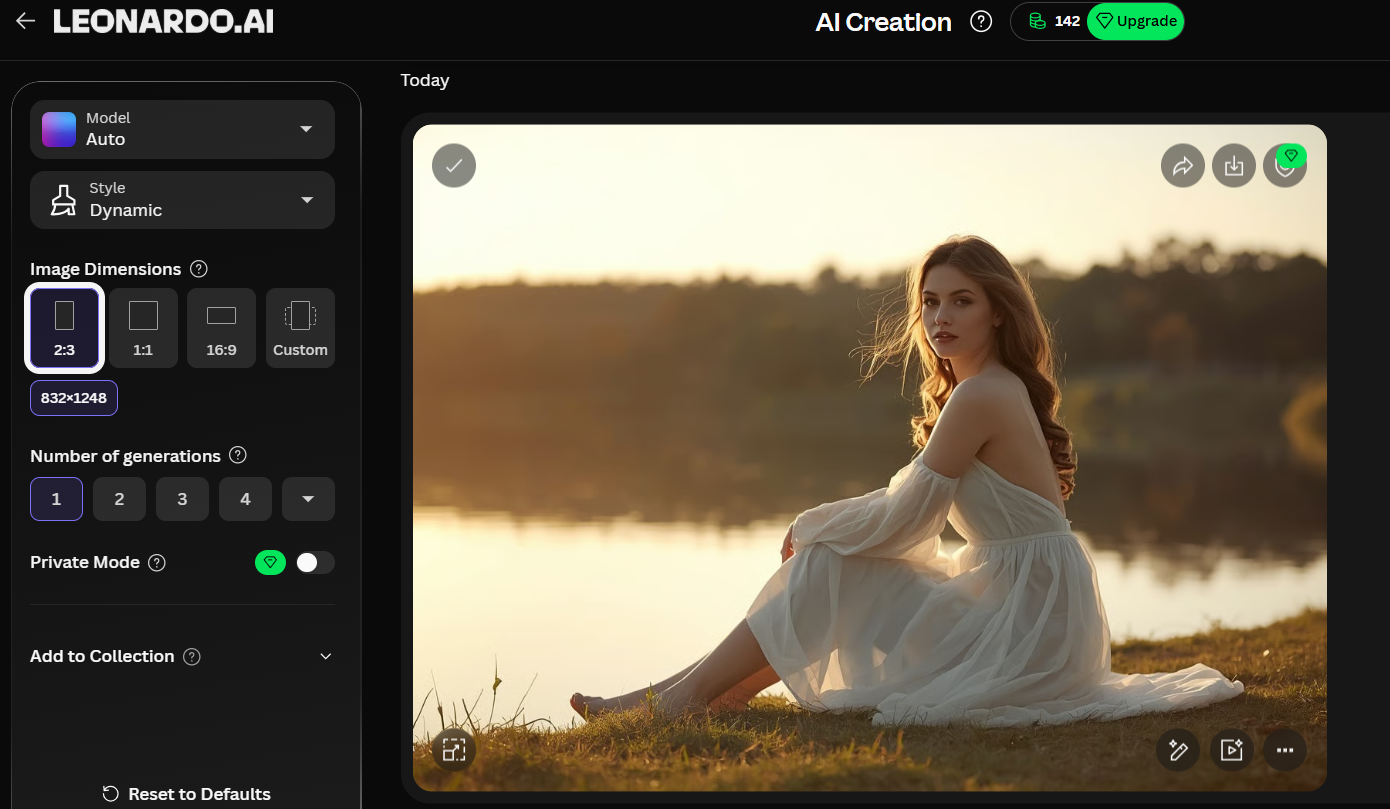Click the Number of generations help icon

click(238, 455)
